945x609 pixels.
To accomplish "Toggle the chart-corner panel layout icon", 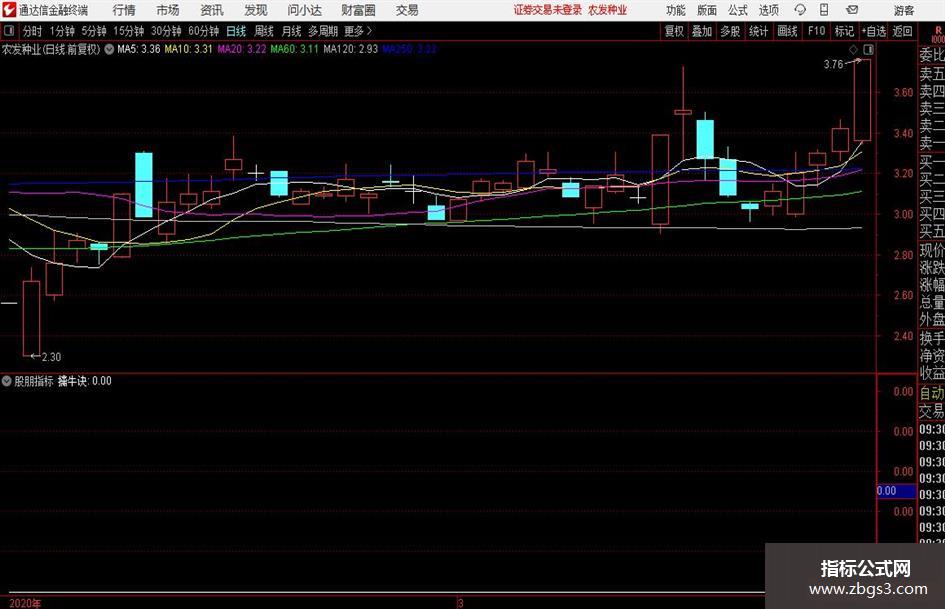I will coord(868,49).
